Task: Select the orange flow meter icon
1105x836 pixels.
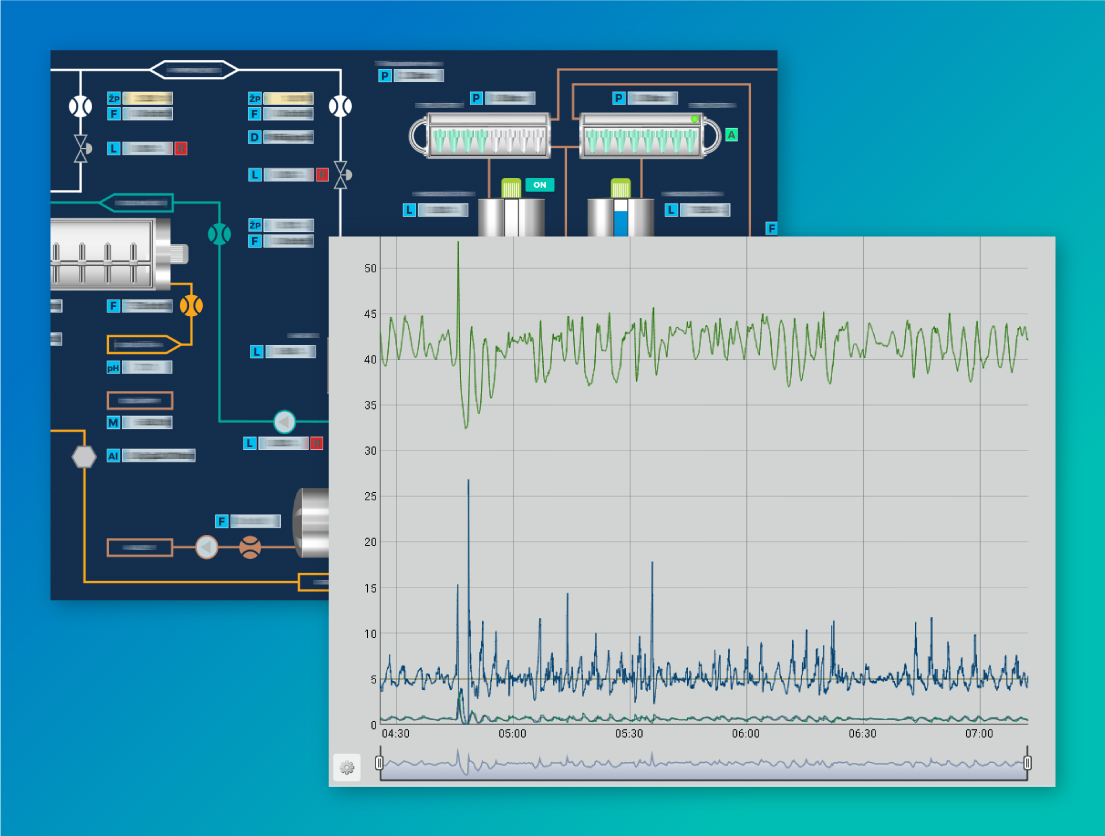Action: (x=191, y=305)
